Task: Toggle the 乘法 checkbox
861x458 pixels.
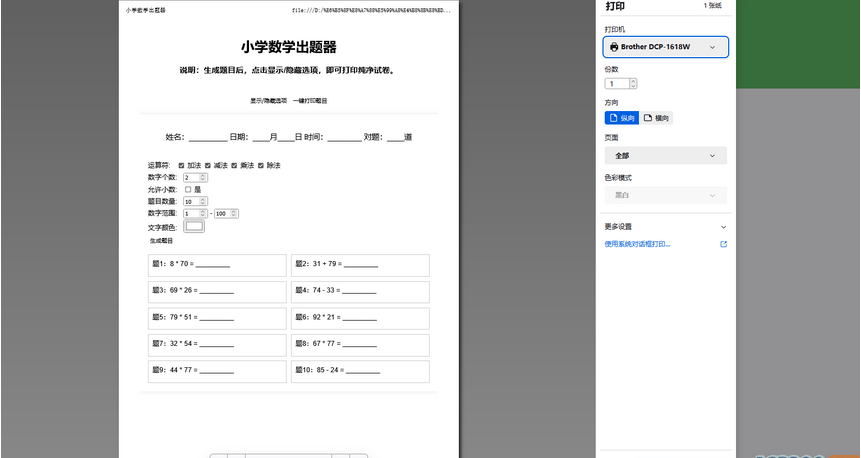Action: click(x=234, y=165)
